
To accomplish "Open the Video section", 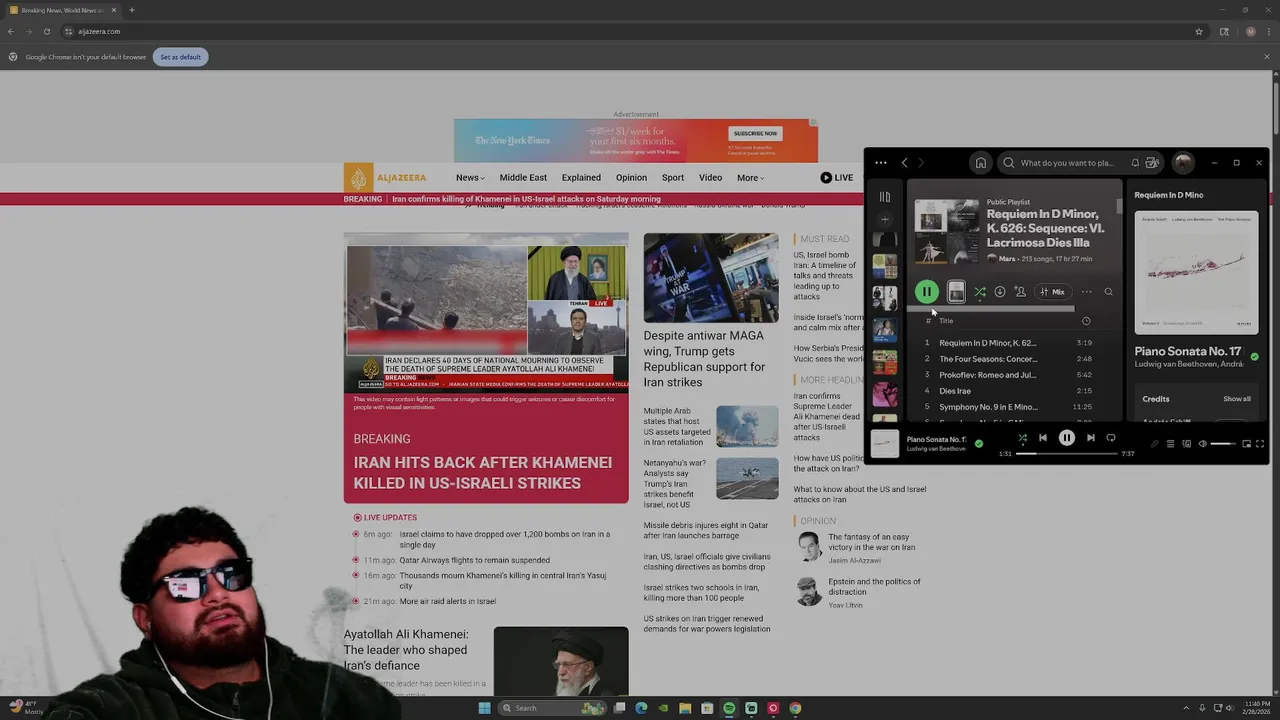I will click(710, 178).
